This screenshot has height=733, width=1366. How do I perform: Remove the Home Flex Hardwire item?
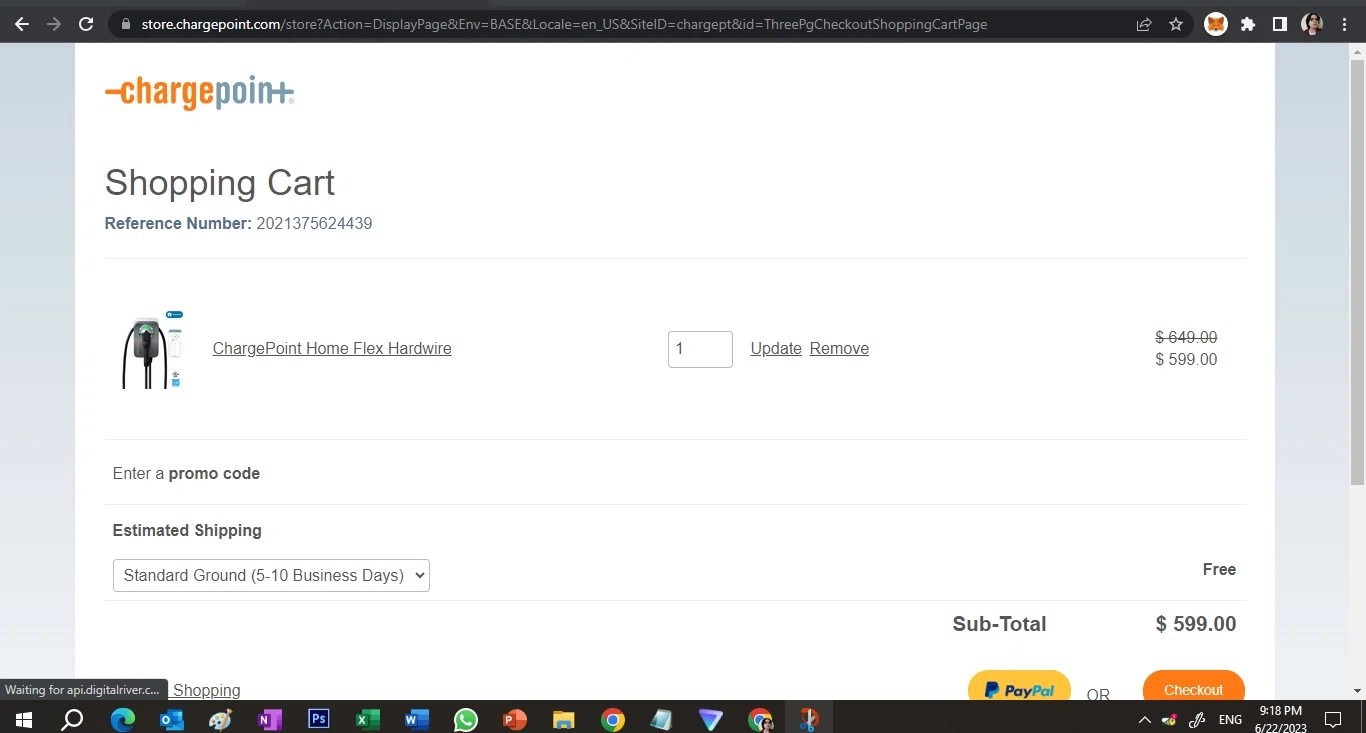pos(839,349)
